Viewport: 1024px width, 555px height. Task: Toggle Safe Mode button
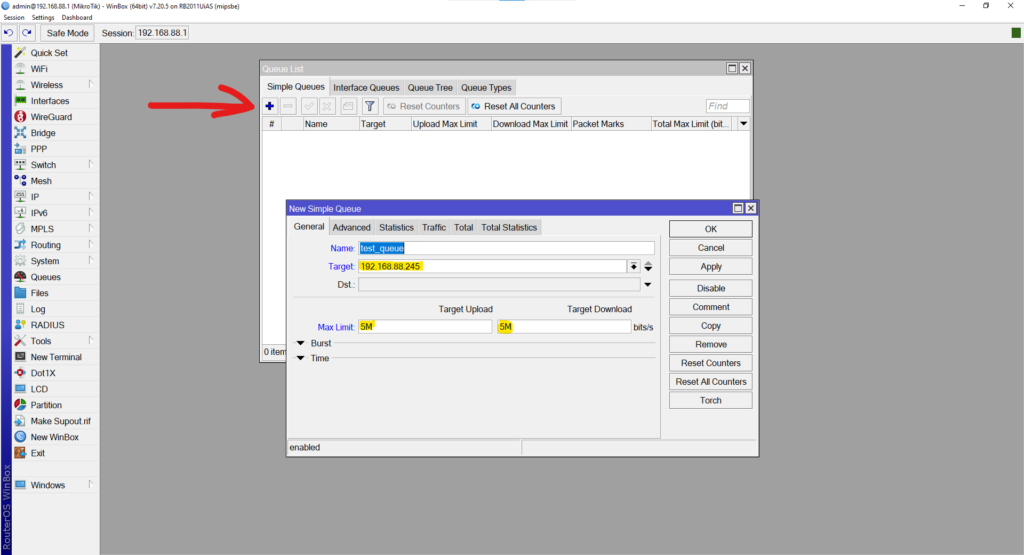pos(68,33)
